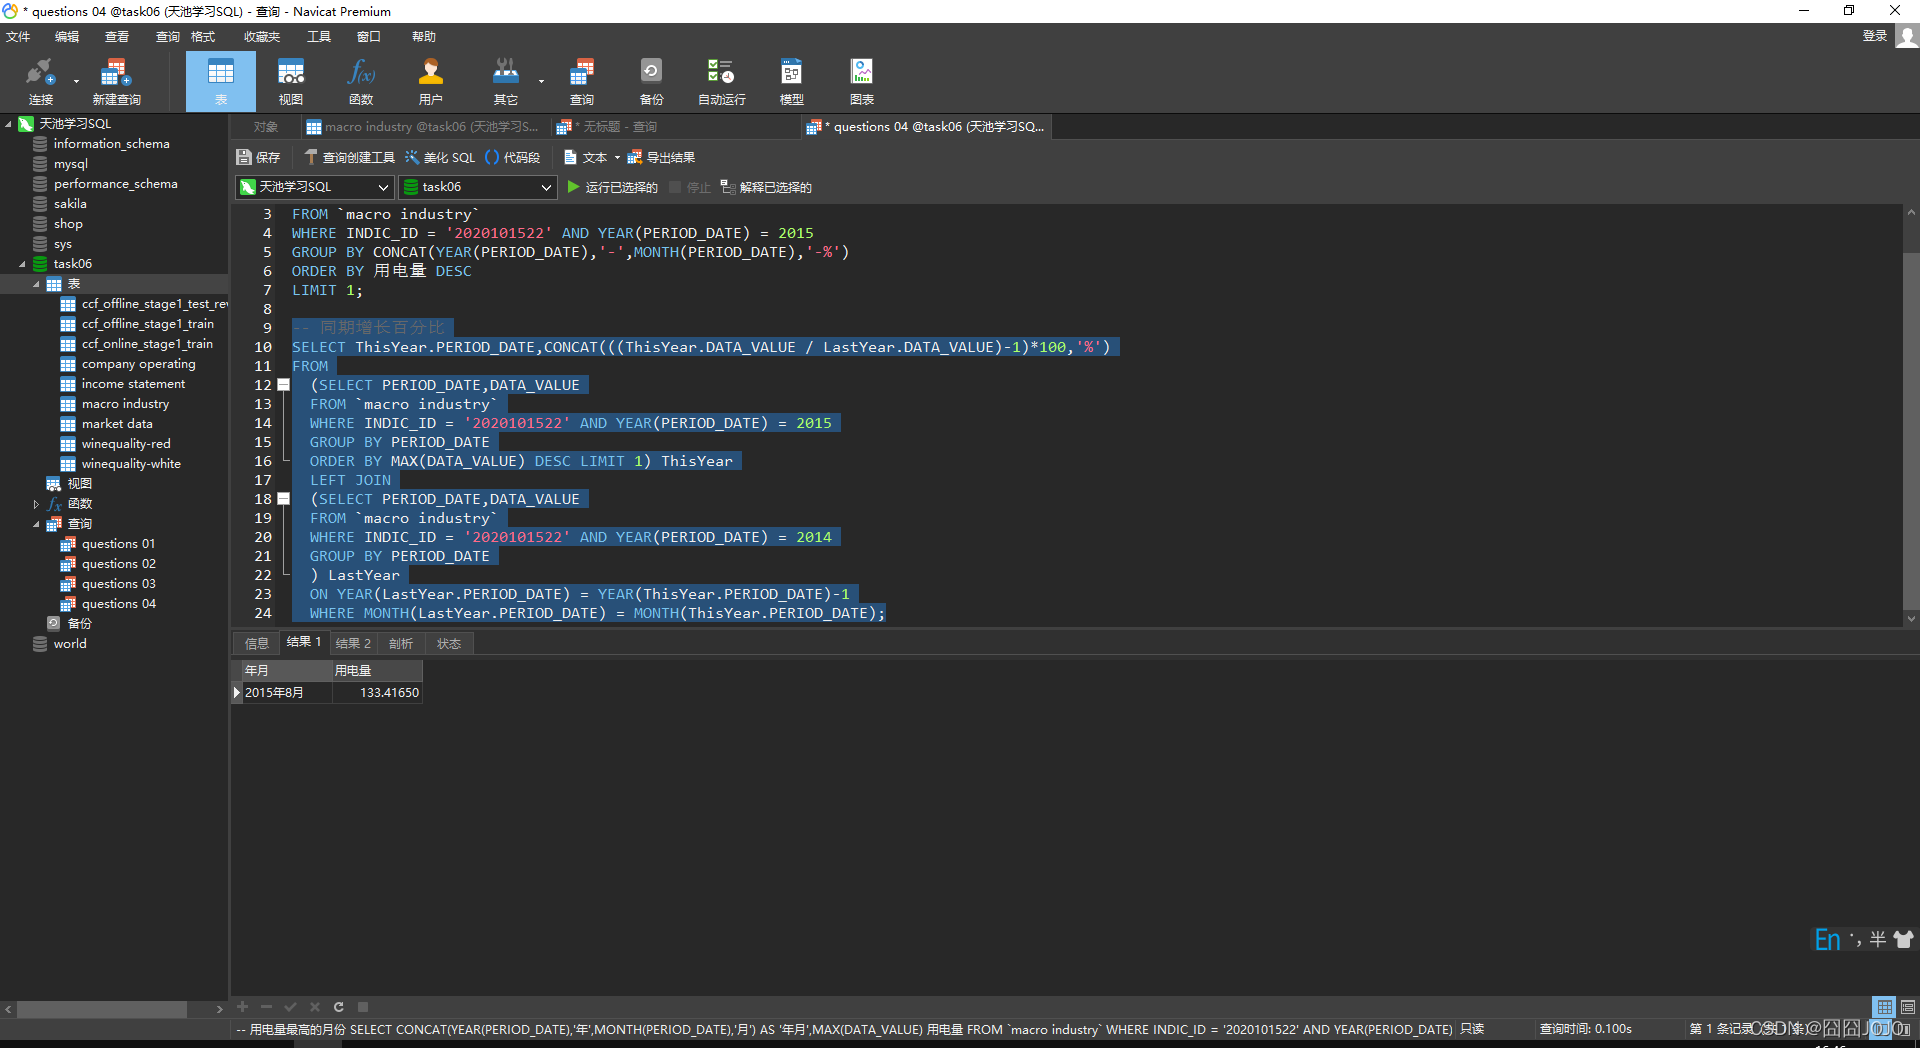Collapse the 查询 (Queries) tree node
The width and height of the screenshot is (1920, 1048).
(36, 524)
